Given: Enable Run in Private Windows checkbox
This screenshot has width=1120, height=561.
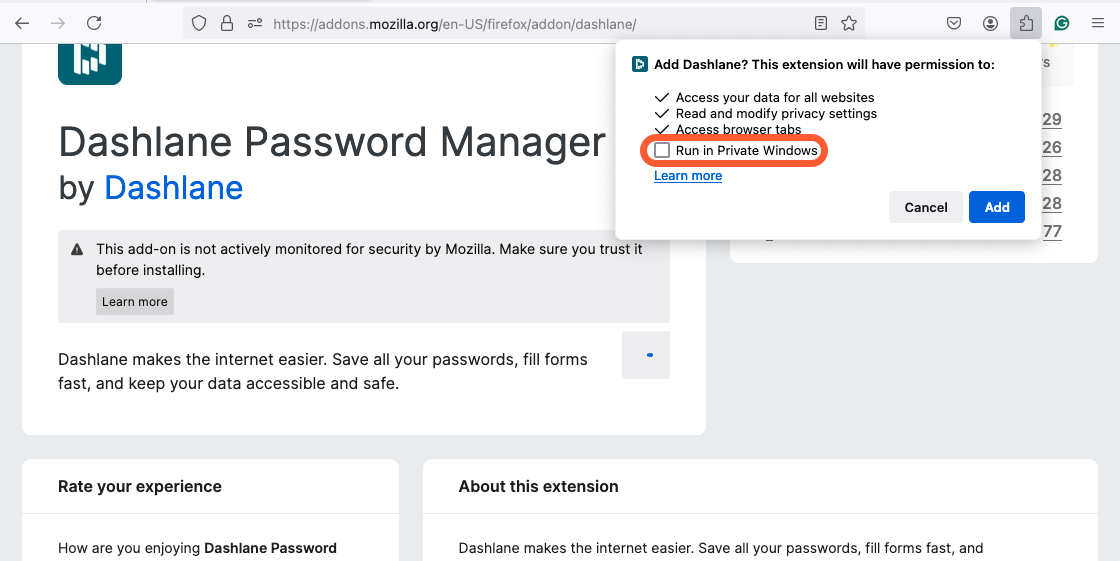Looking at the screenshot, I should click(662, 151).
